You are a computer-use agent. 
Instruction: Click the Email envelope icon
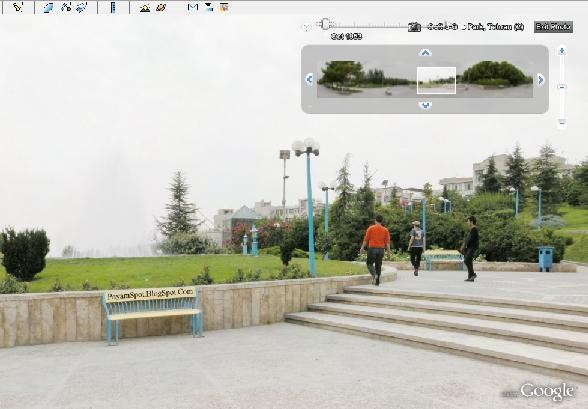click(x=193, y=7)
